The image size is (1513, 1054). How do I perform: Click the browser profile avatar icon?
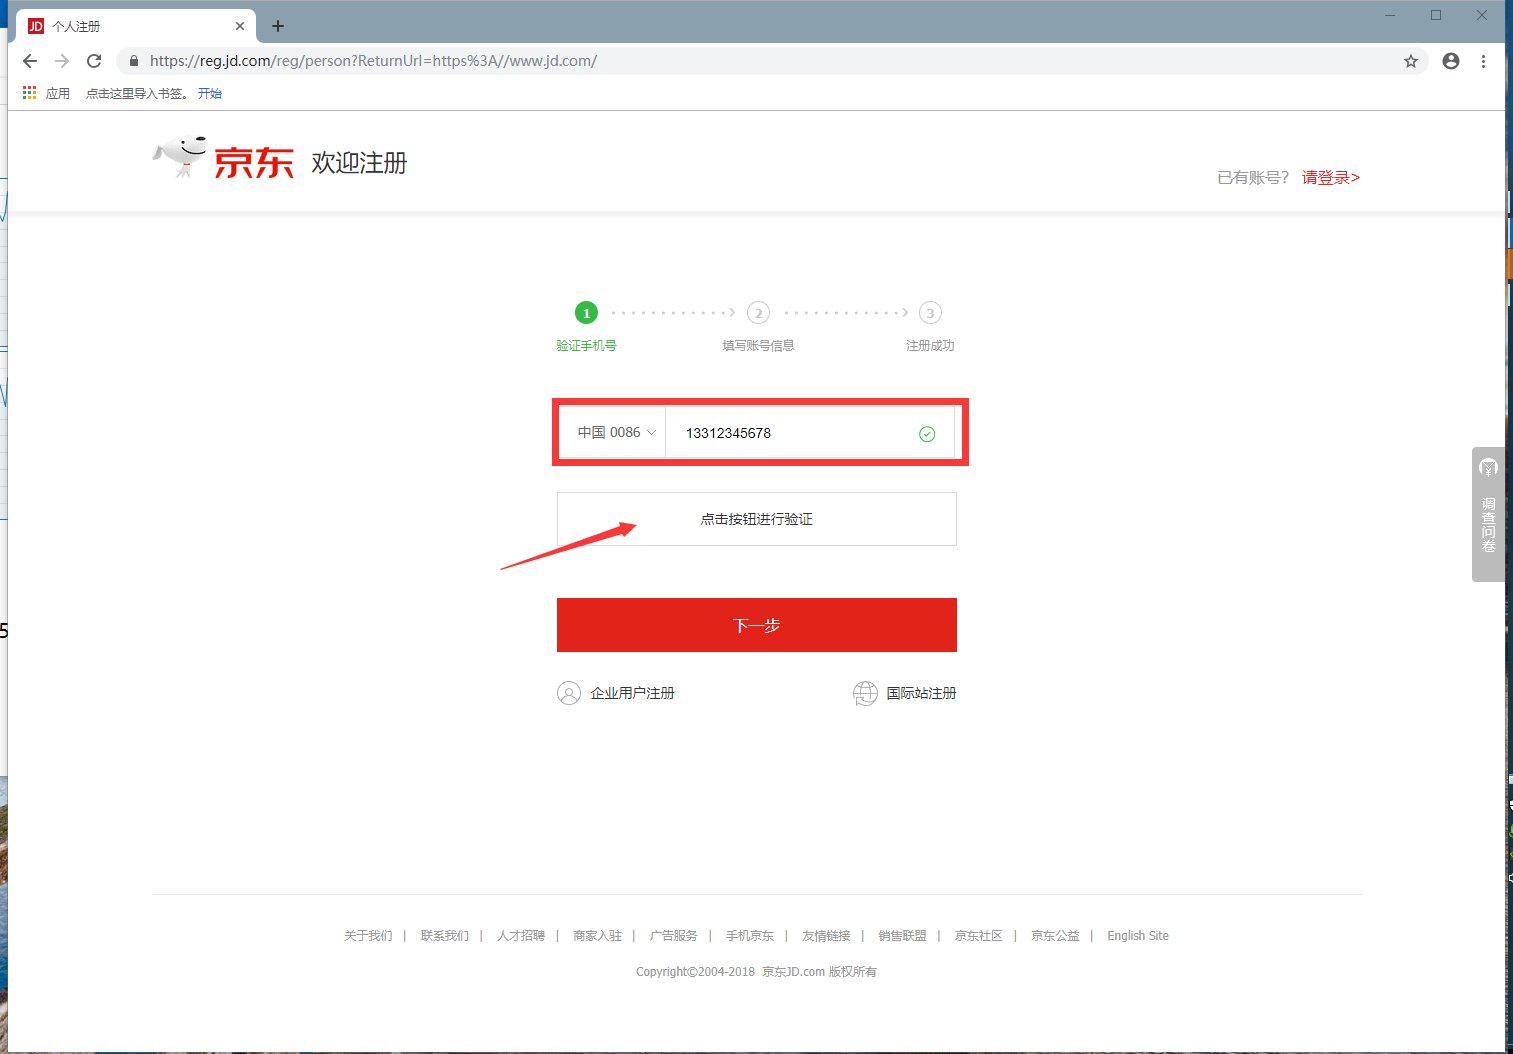tap(1450, 61)
